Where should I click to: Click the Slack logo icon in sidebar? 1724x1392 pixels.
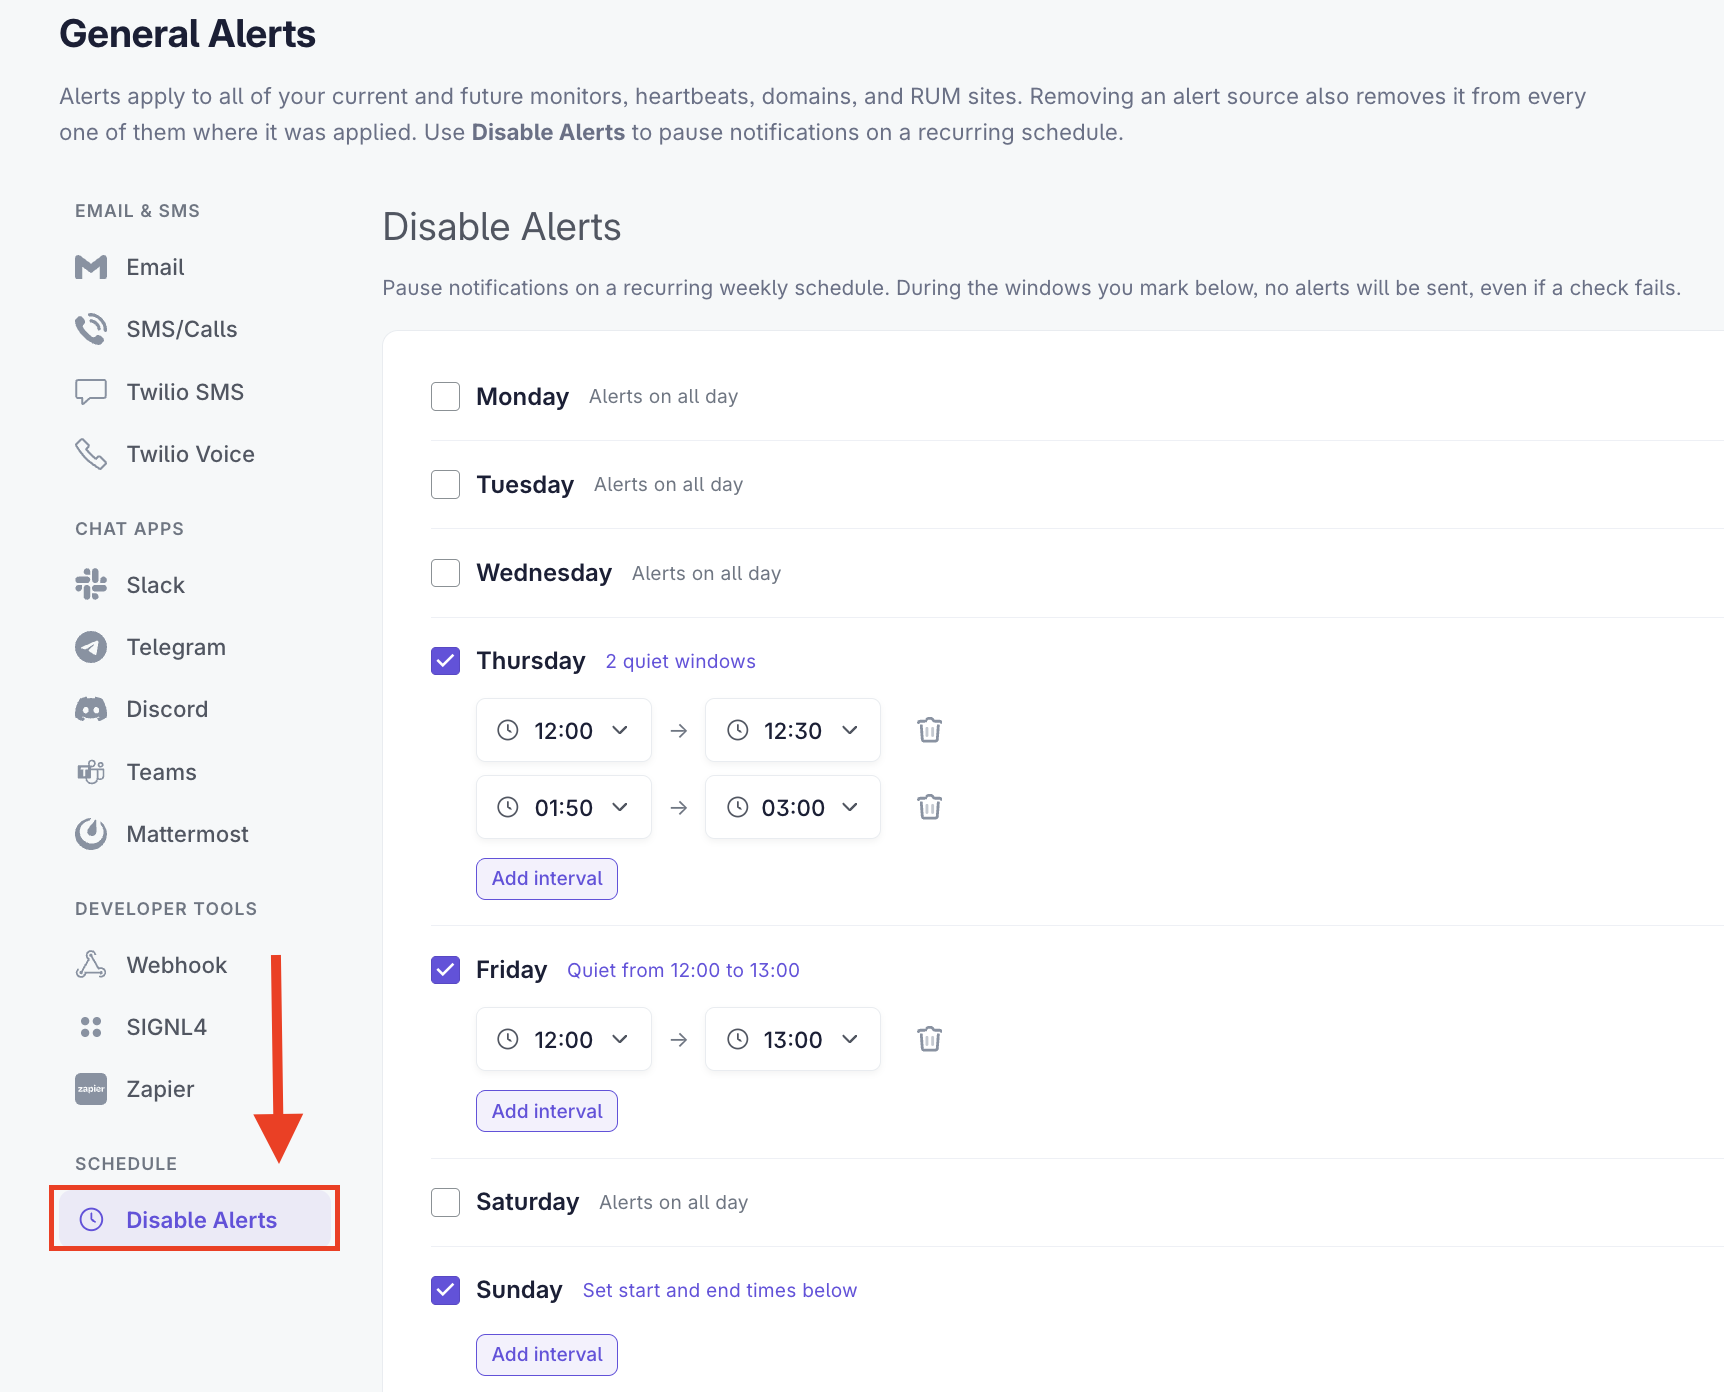click(x=91, y=585)
